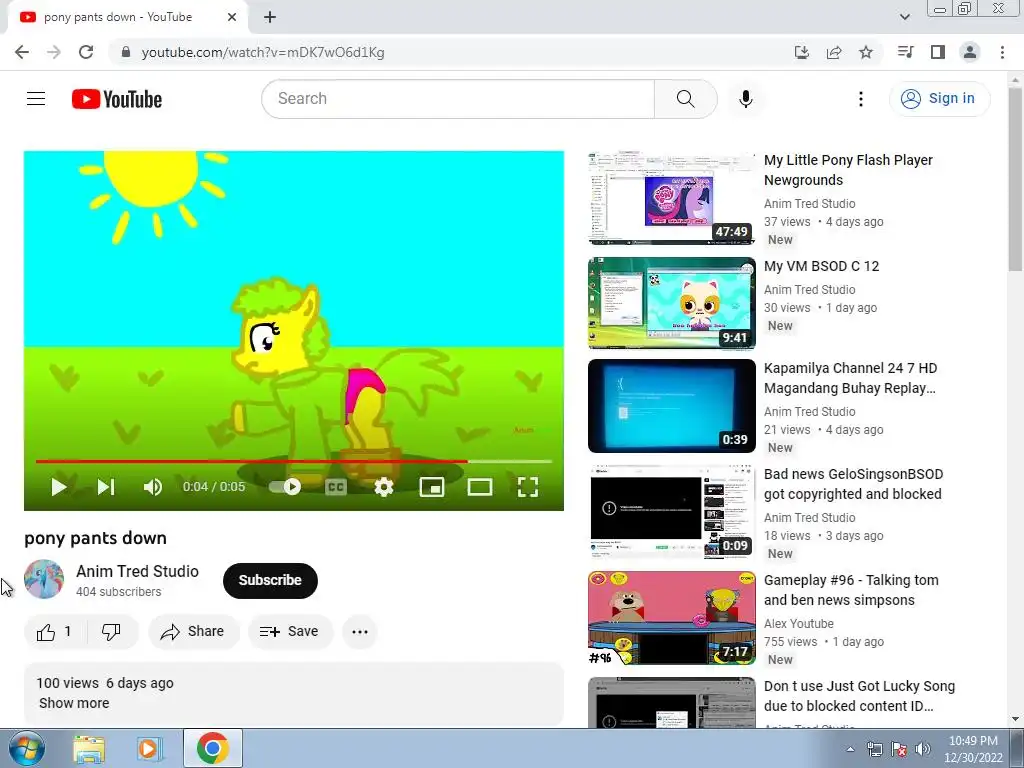Open Gameplay #96 Talking tom thumbnail
Screen dimensions: 1024x768
coord(671,618)
